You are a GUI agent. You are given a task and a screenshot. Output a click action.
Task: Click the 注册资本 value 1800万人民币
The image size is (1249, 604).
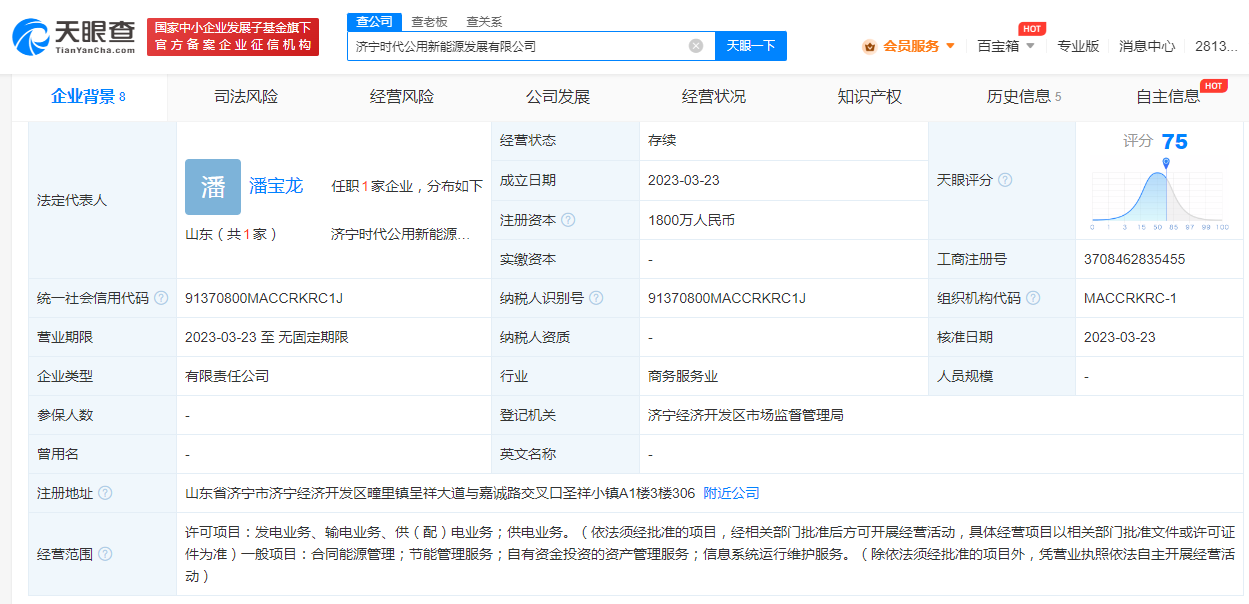click(691, 220)
